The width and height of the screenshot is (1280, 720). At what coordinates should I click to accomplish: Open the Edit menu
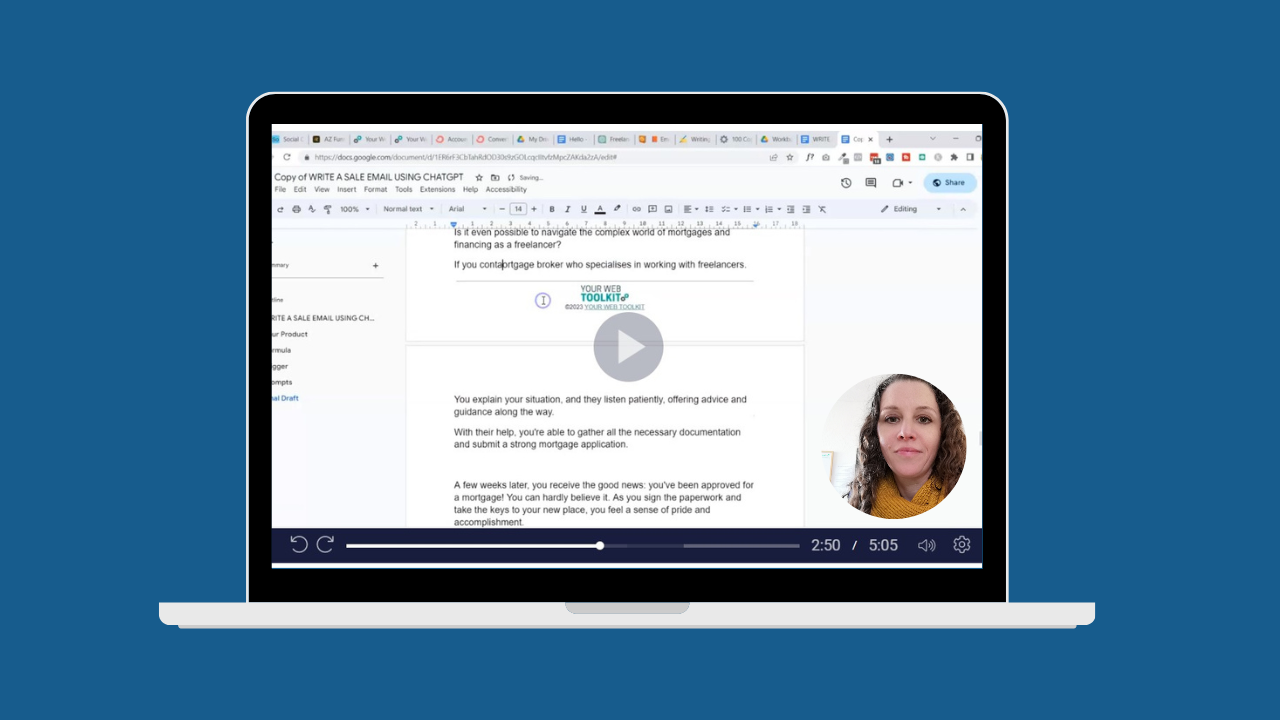pos(300,189)
